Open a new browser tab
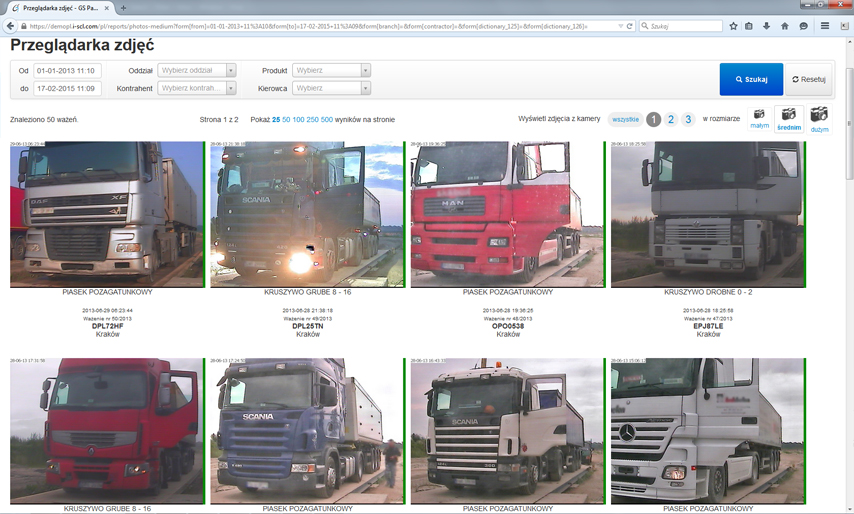 [124, 8]
